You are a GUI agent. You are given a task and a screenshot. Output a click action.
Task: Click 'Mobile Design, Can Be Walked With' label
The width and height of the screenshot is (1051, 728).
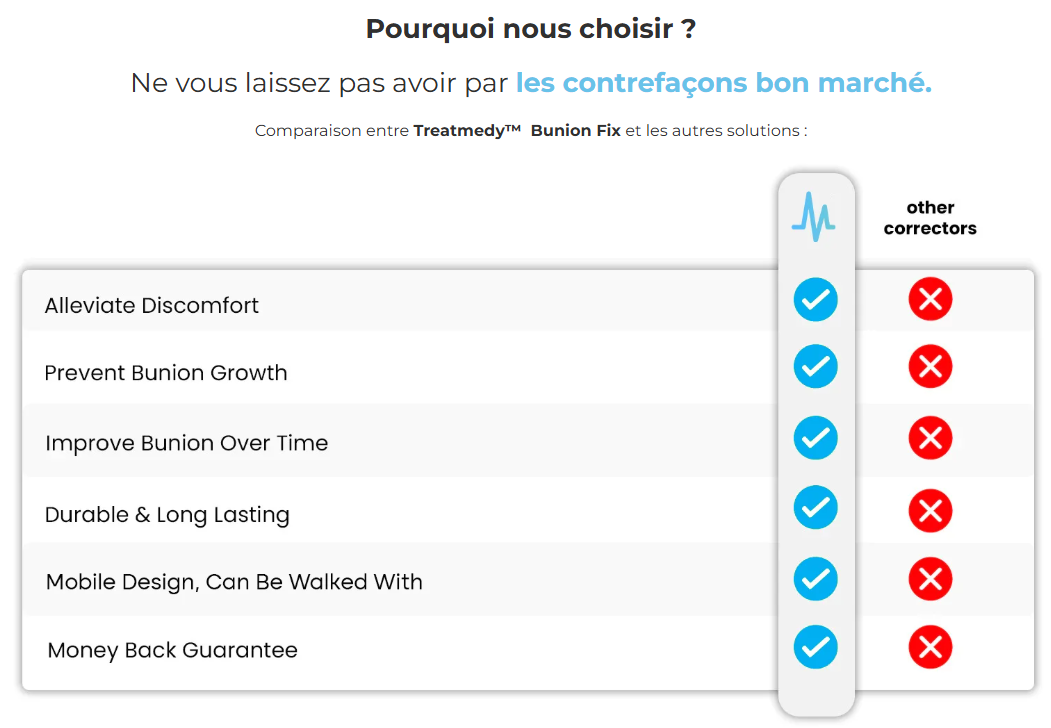[234, 582]
